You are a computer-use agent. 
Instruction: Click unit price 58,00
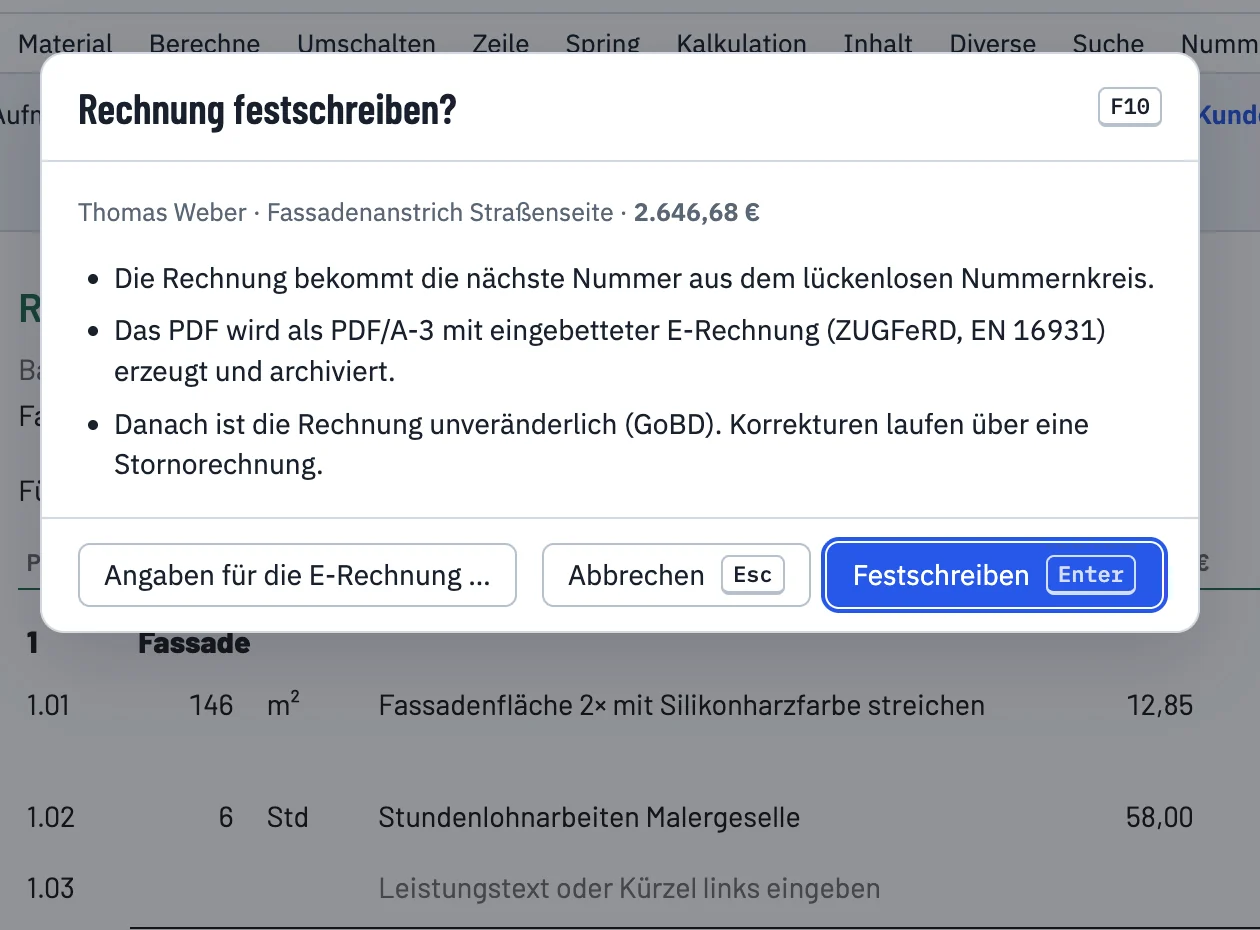1160,817
